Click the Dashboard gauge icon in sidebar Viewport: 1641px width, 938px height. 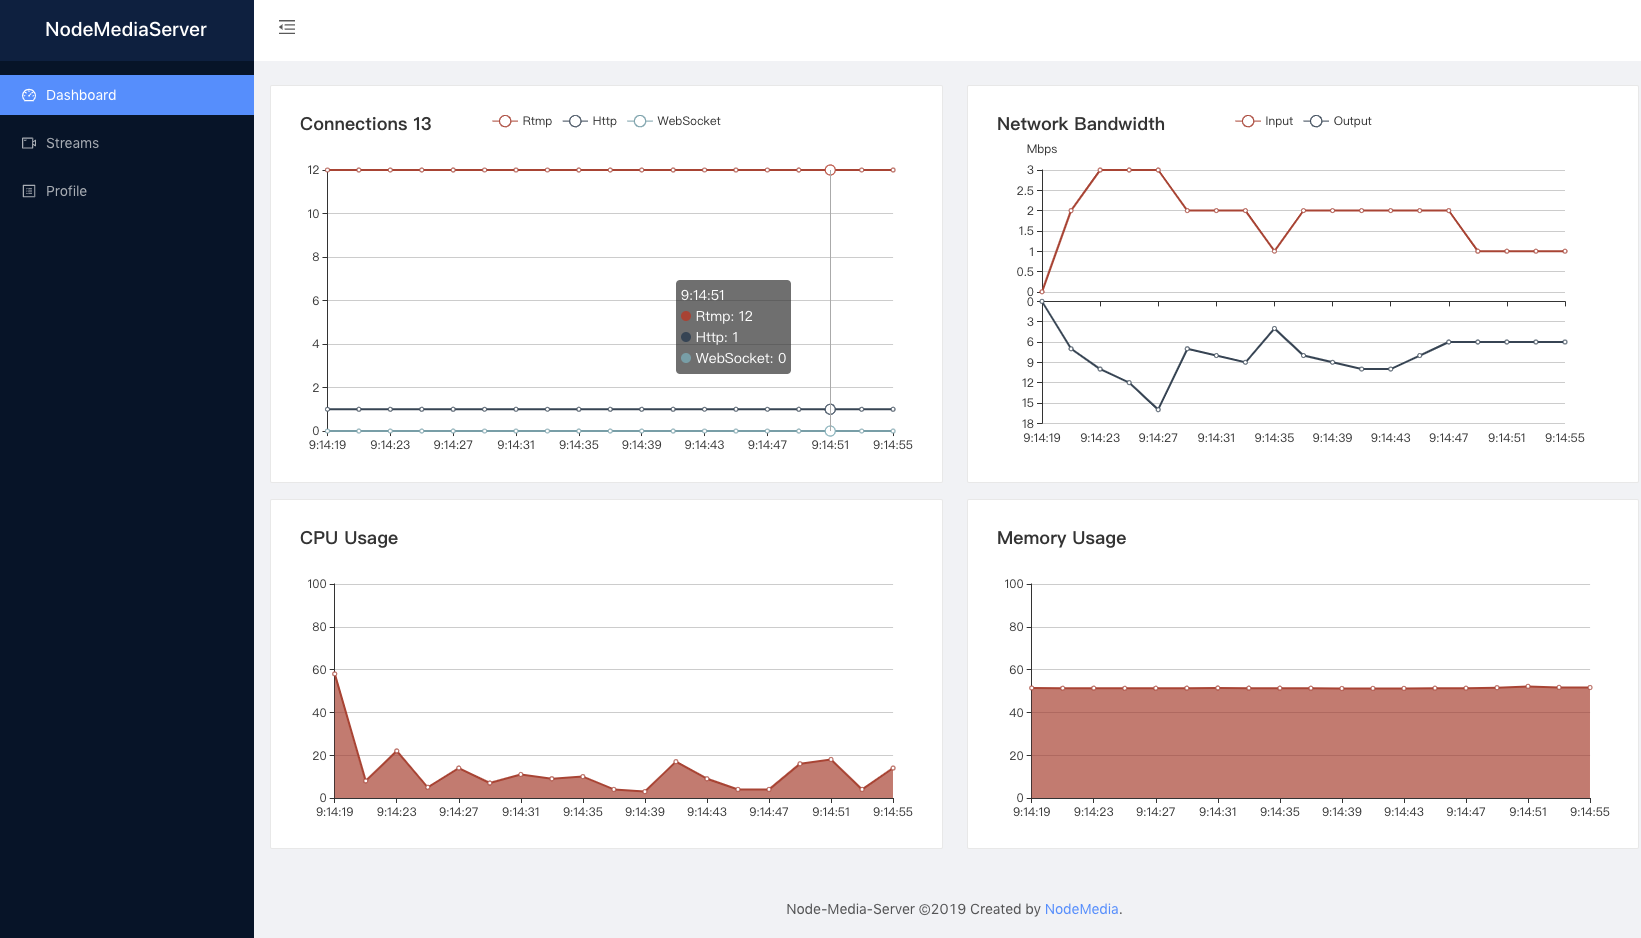(29, 95)
